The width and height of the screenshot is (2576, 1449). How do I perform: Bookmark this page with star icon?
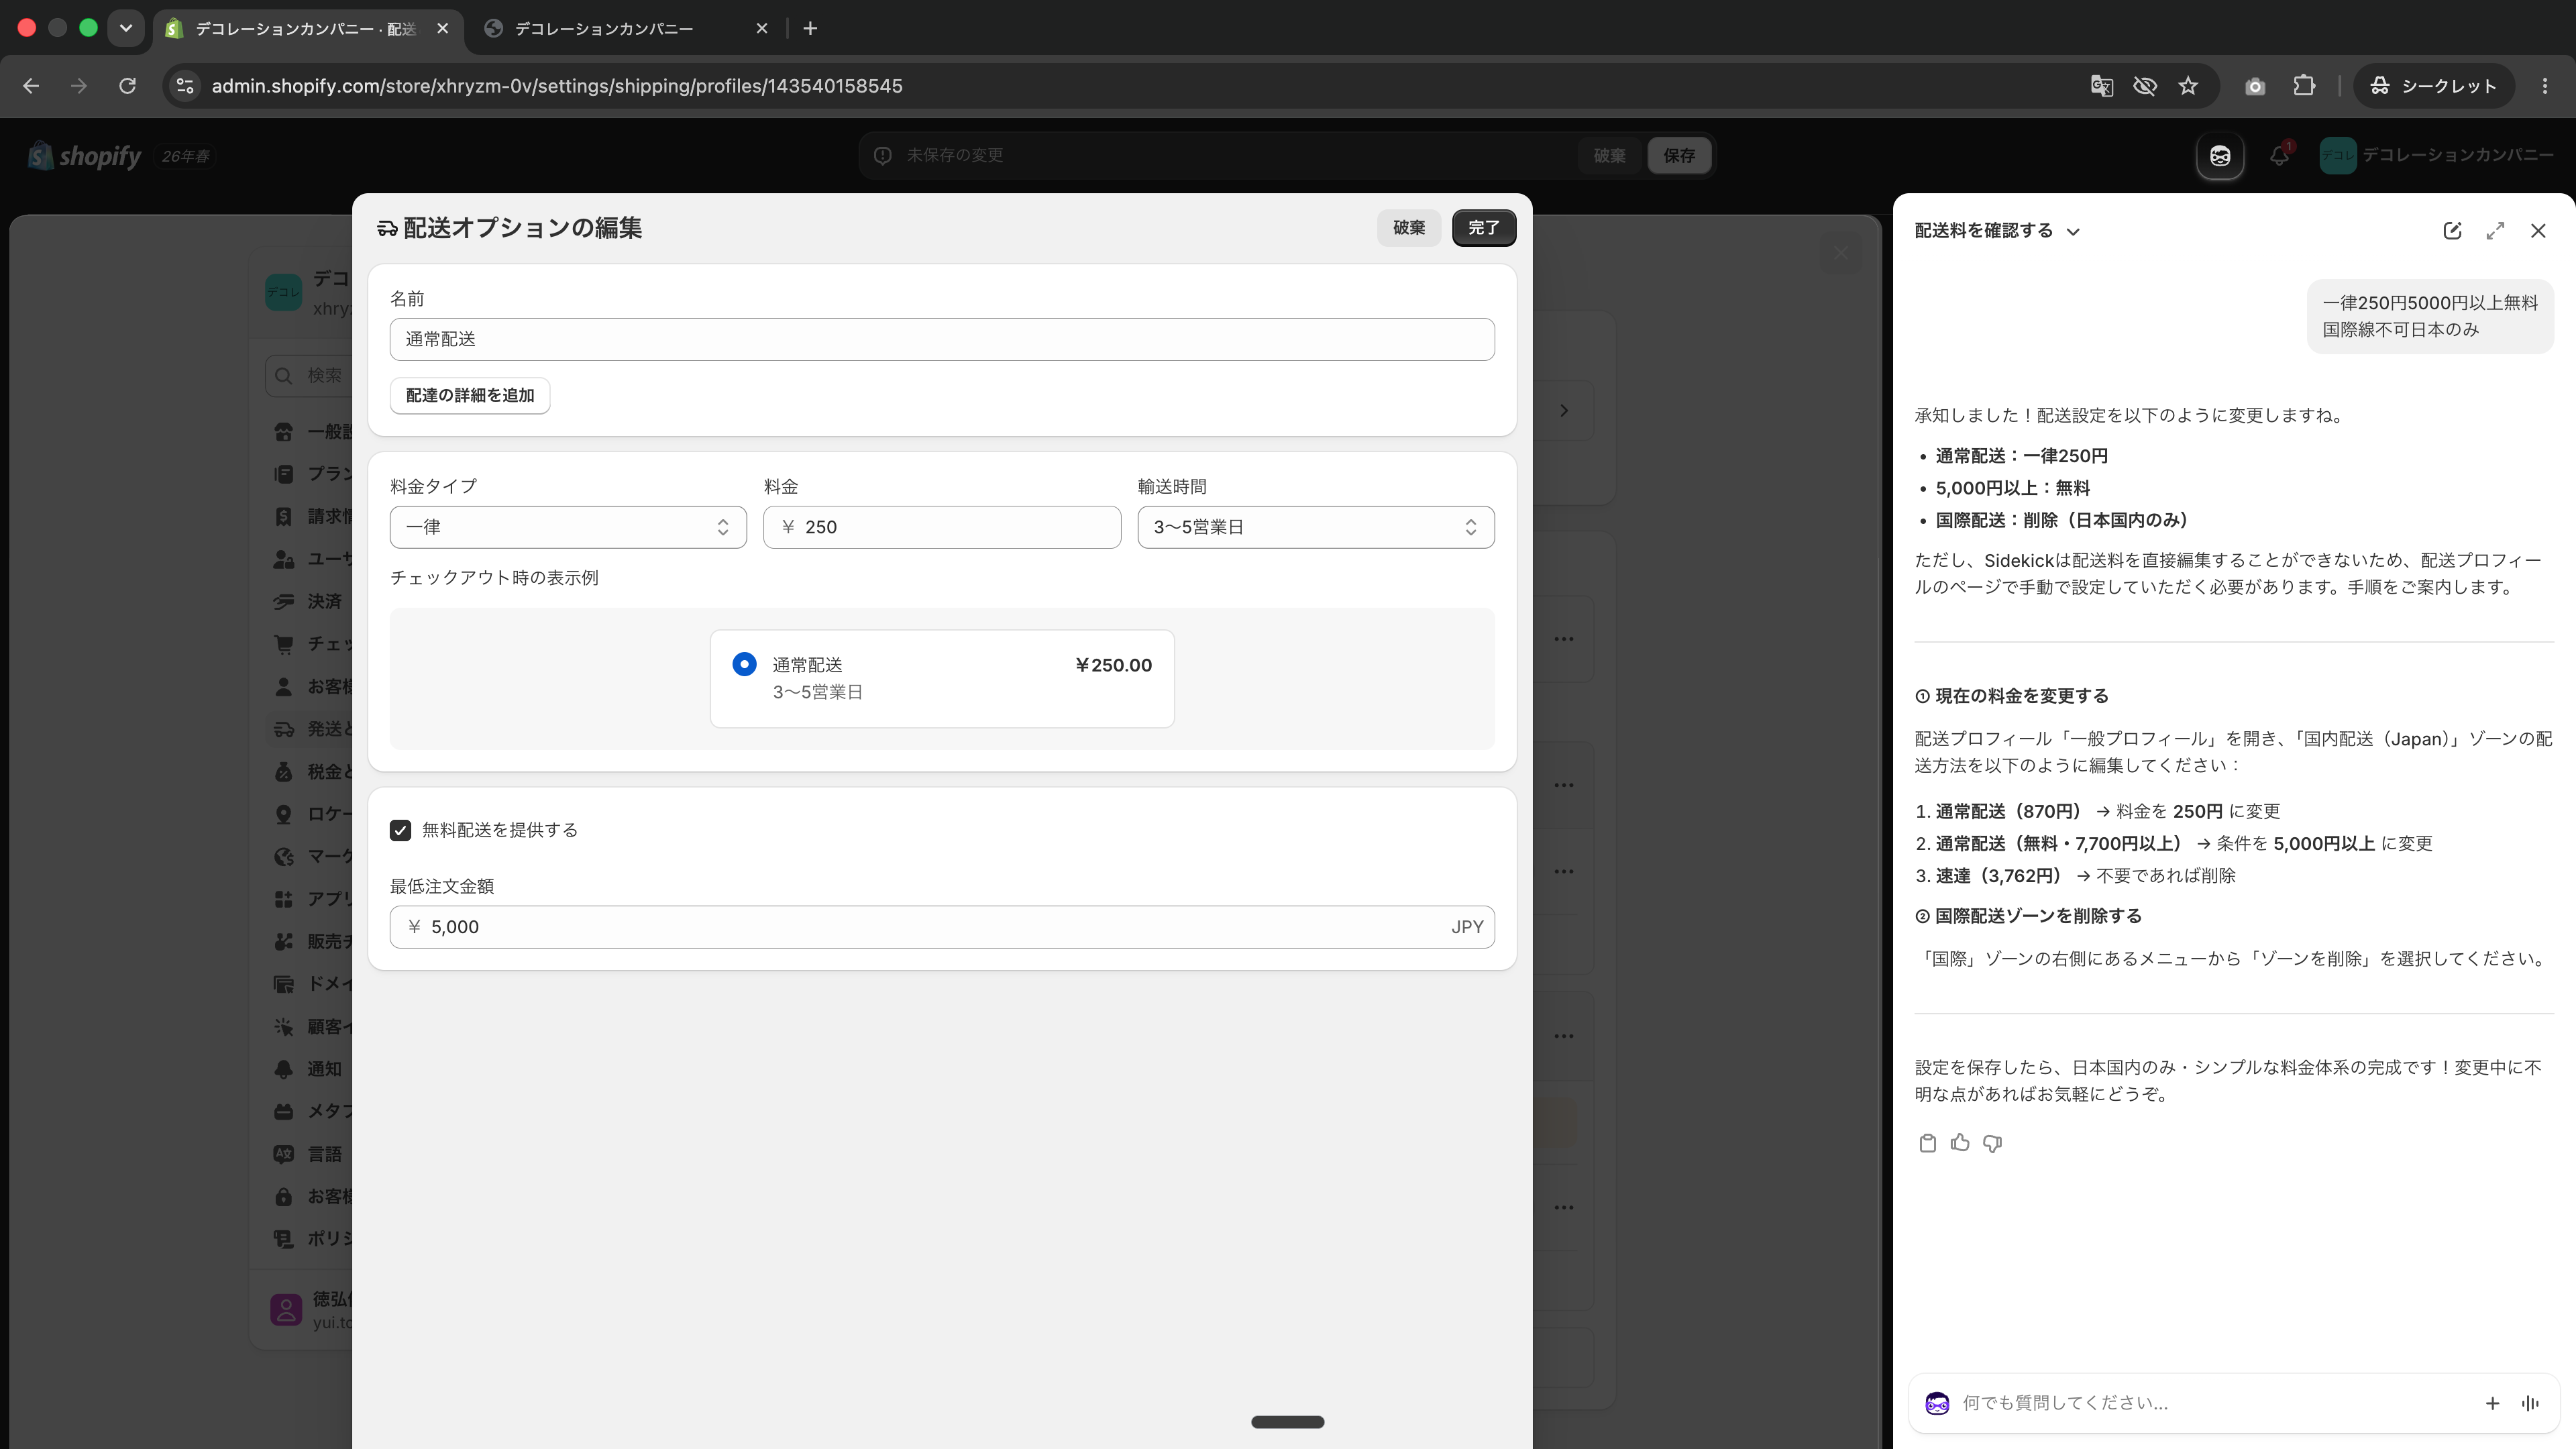(2188, 86)
